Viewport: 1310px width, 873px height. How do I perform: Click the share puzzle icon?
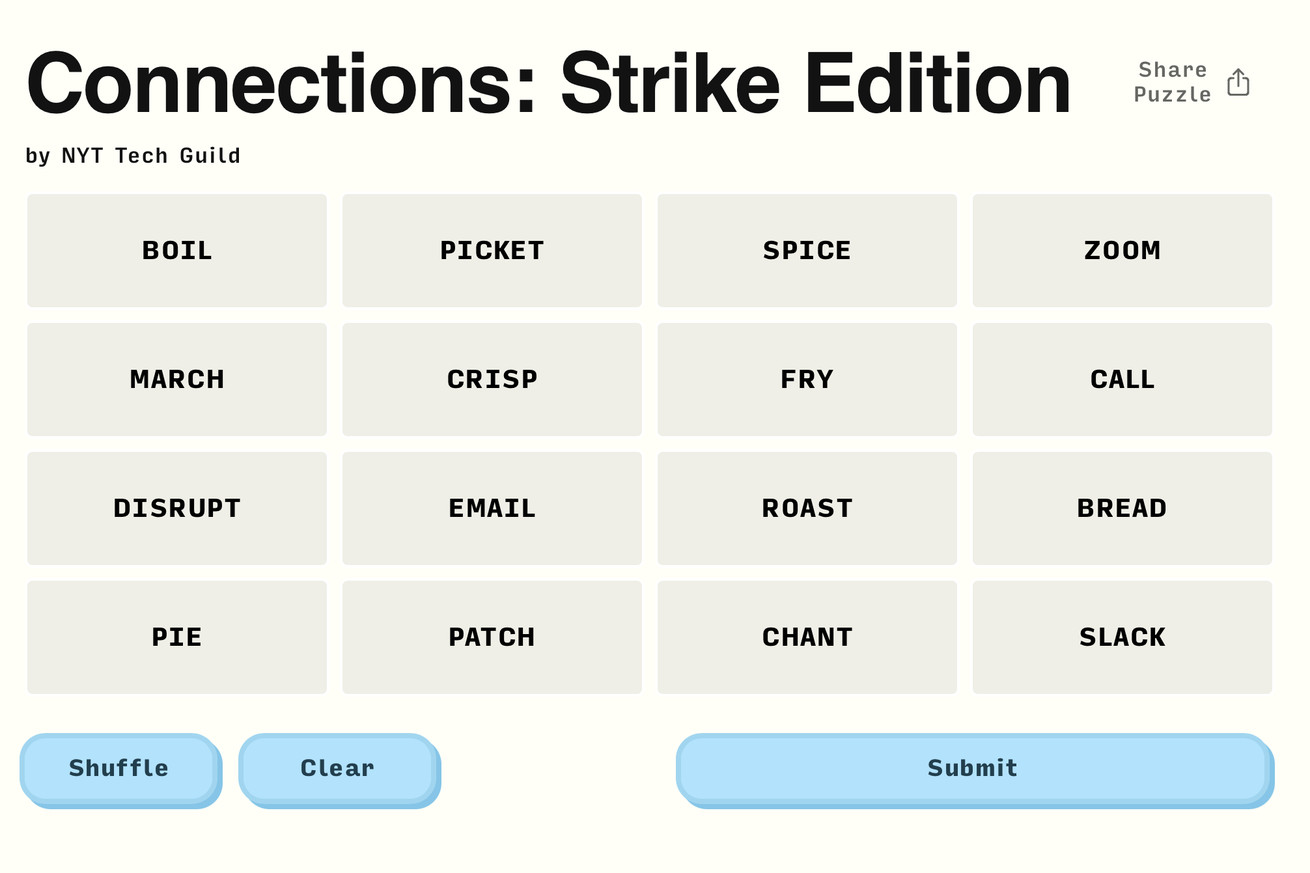pyautogui.click(x=1238, y=82)
